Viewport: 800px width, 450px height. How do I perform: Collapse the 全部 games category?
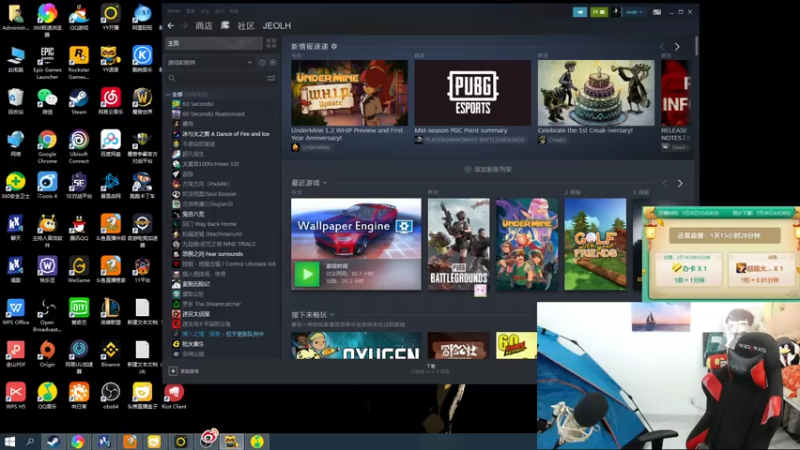pyautogui.click(x=168, y=94)
